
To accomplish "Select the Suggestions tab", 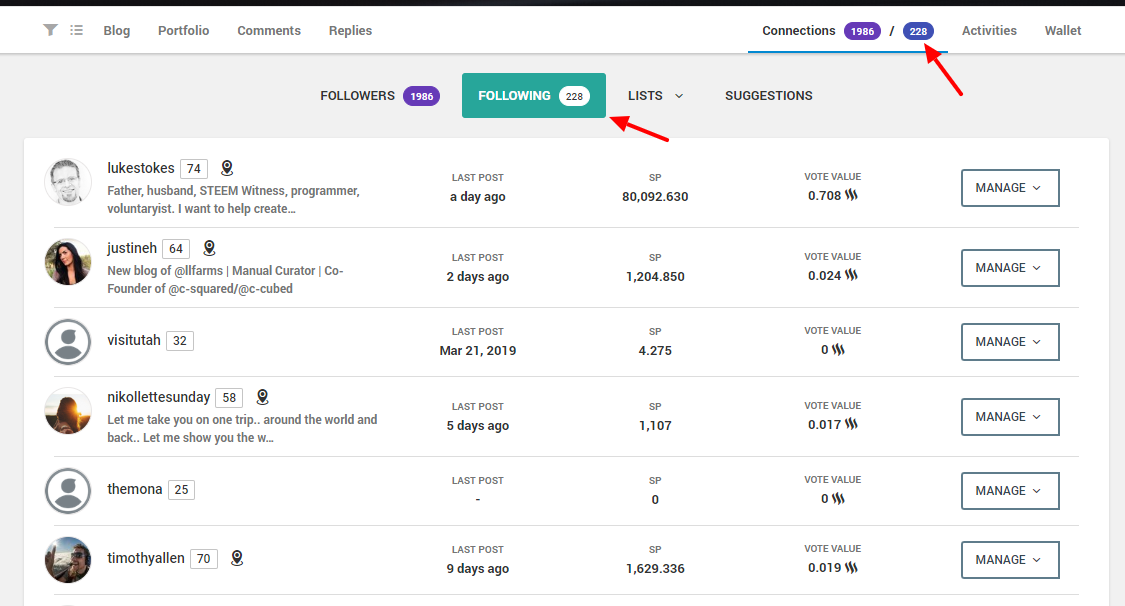I will (x=768, y=96).
